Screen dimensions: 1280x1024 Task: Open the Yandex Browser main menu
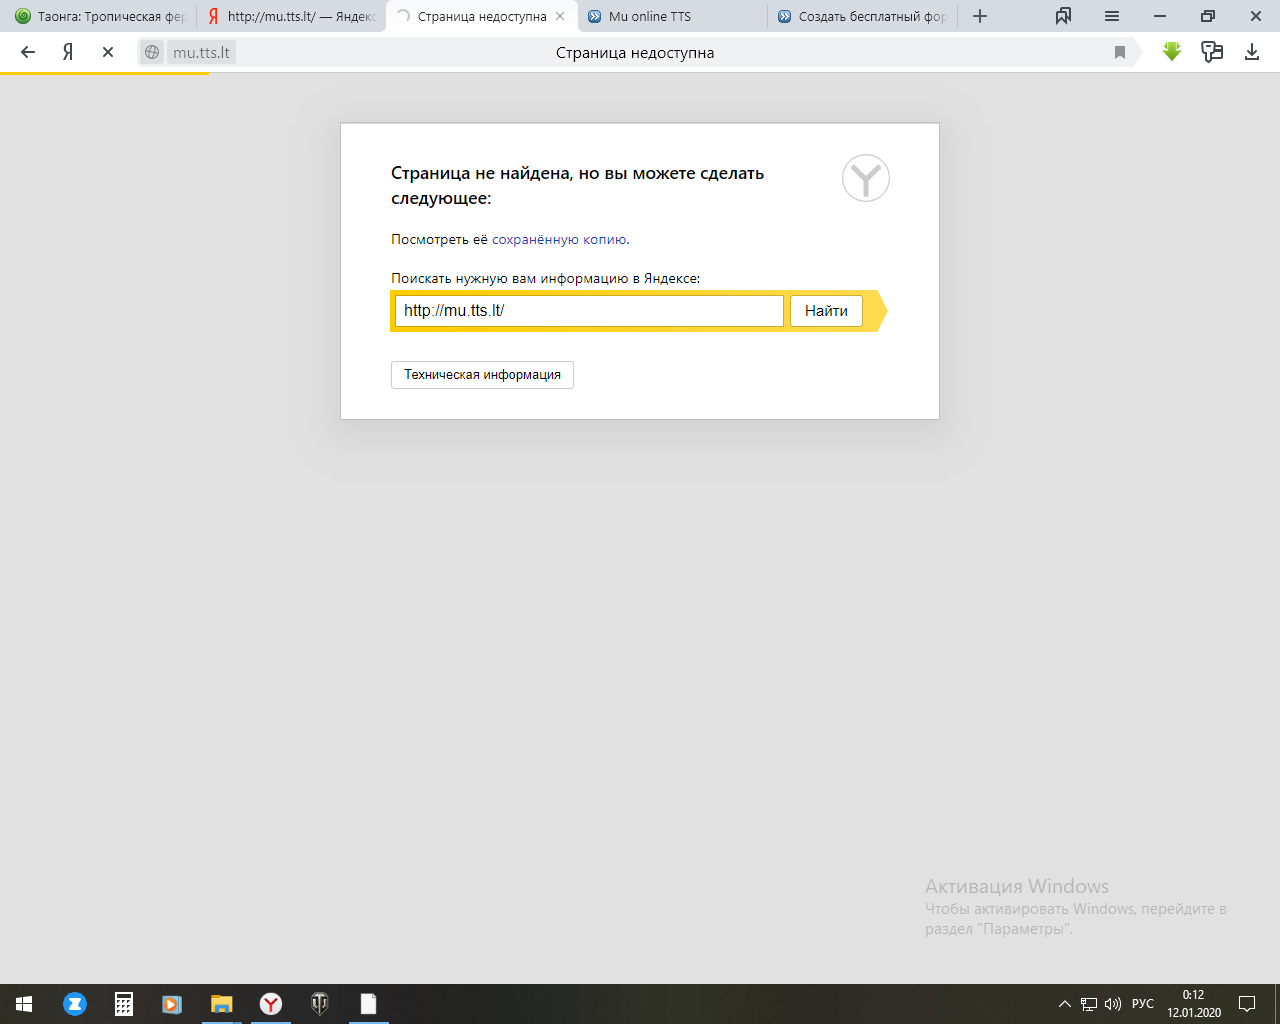tap(1112, 16)
